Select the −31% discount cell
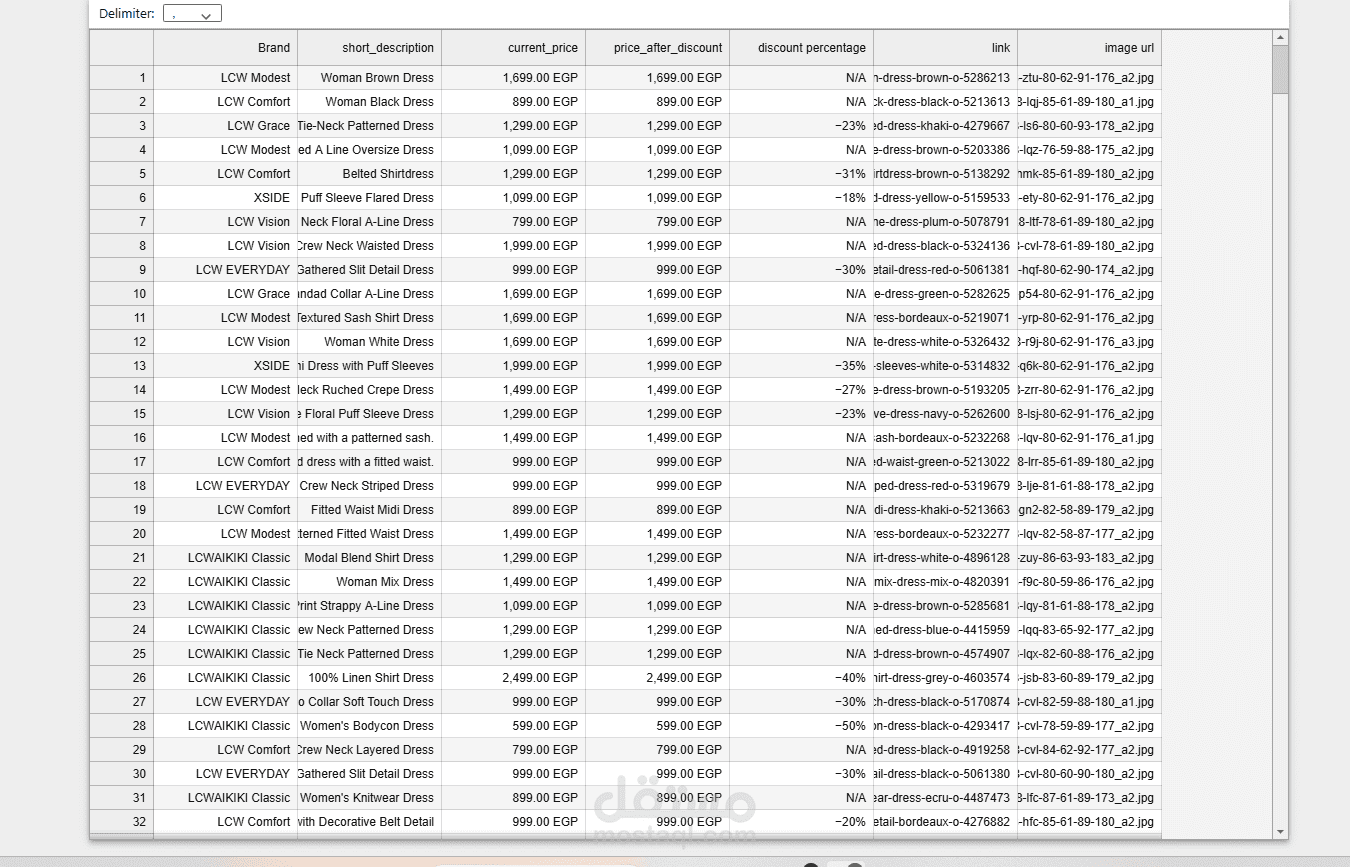1350x867 pixels. click(x=801, y=174)
